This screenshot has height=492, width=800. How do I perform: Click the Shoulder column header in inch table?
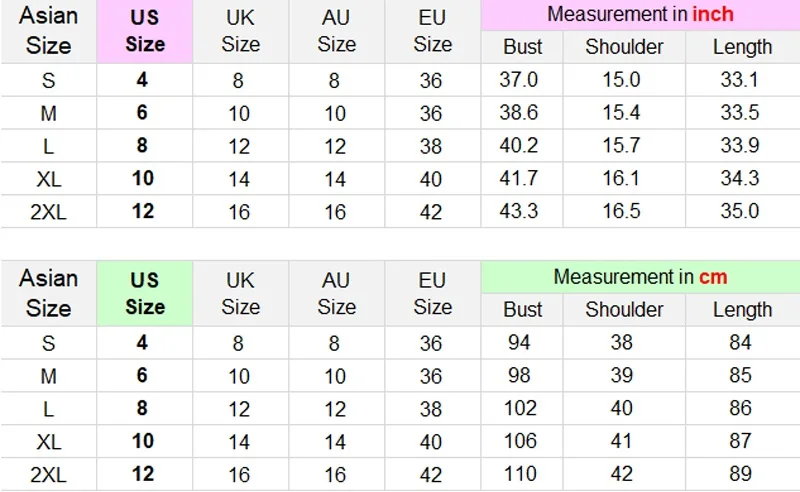624,46
